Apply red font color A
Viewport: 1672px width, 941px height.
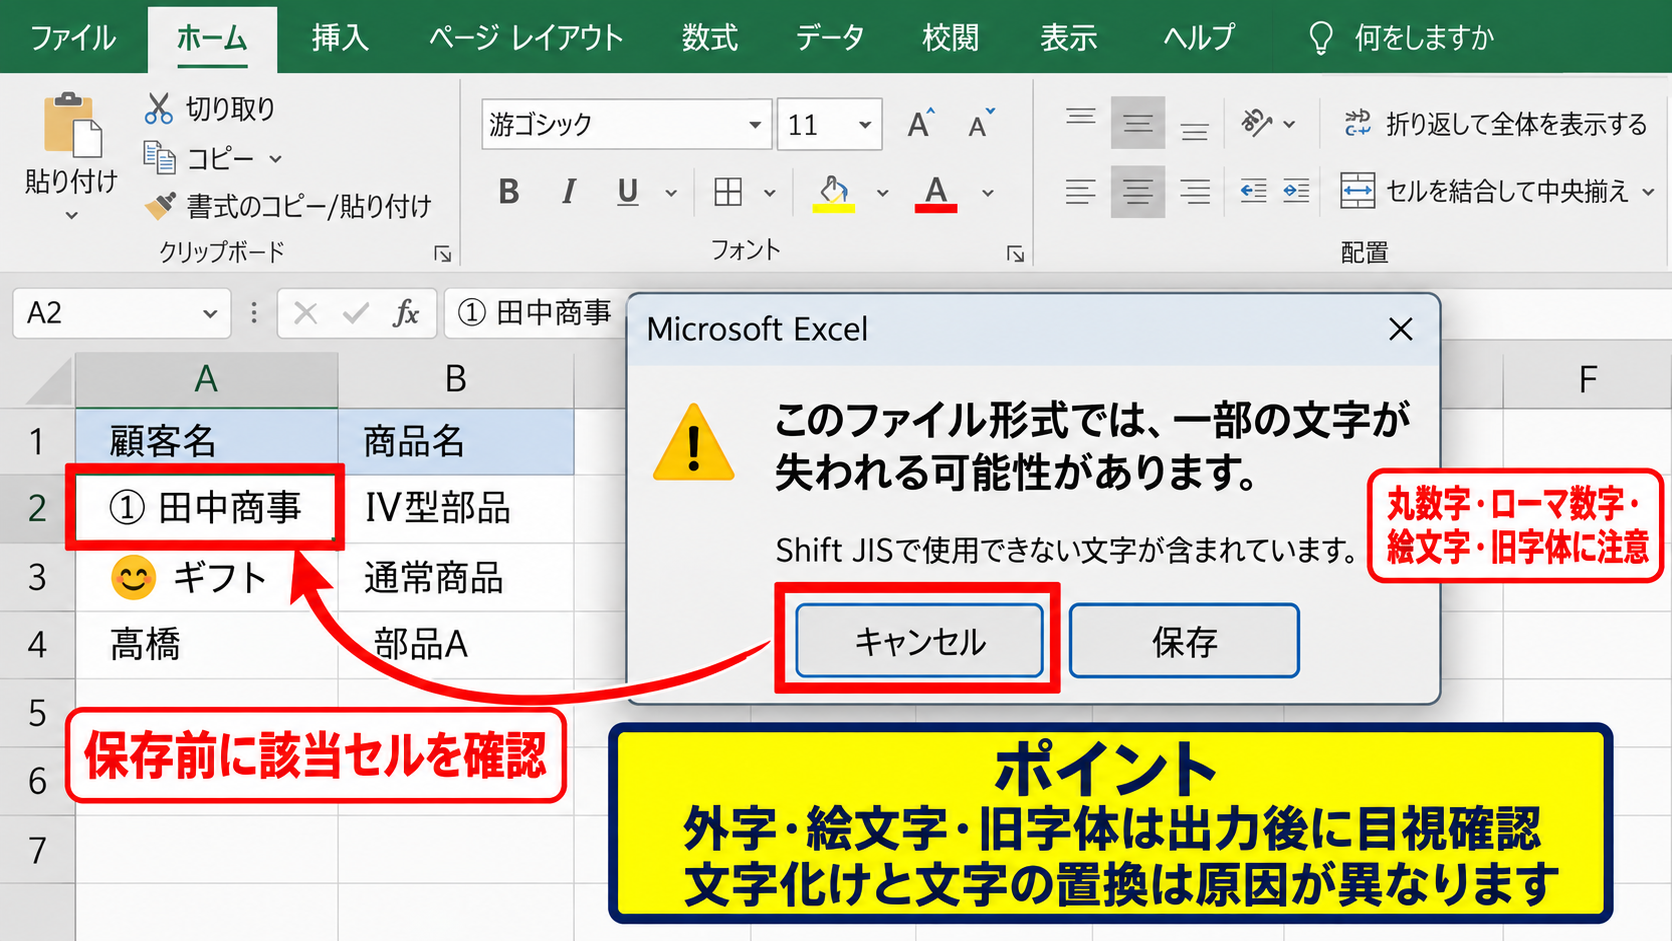tap(936, 193)
